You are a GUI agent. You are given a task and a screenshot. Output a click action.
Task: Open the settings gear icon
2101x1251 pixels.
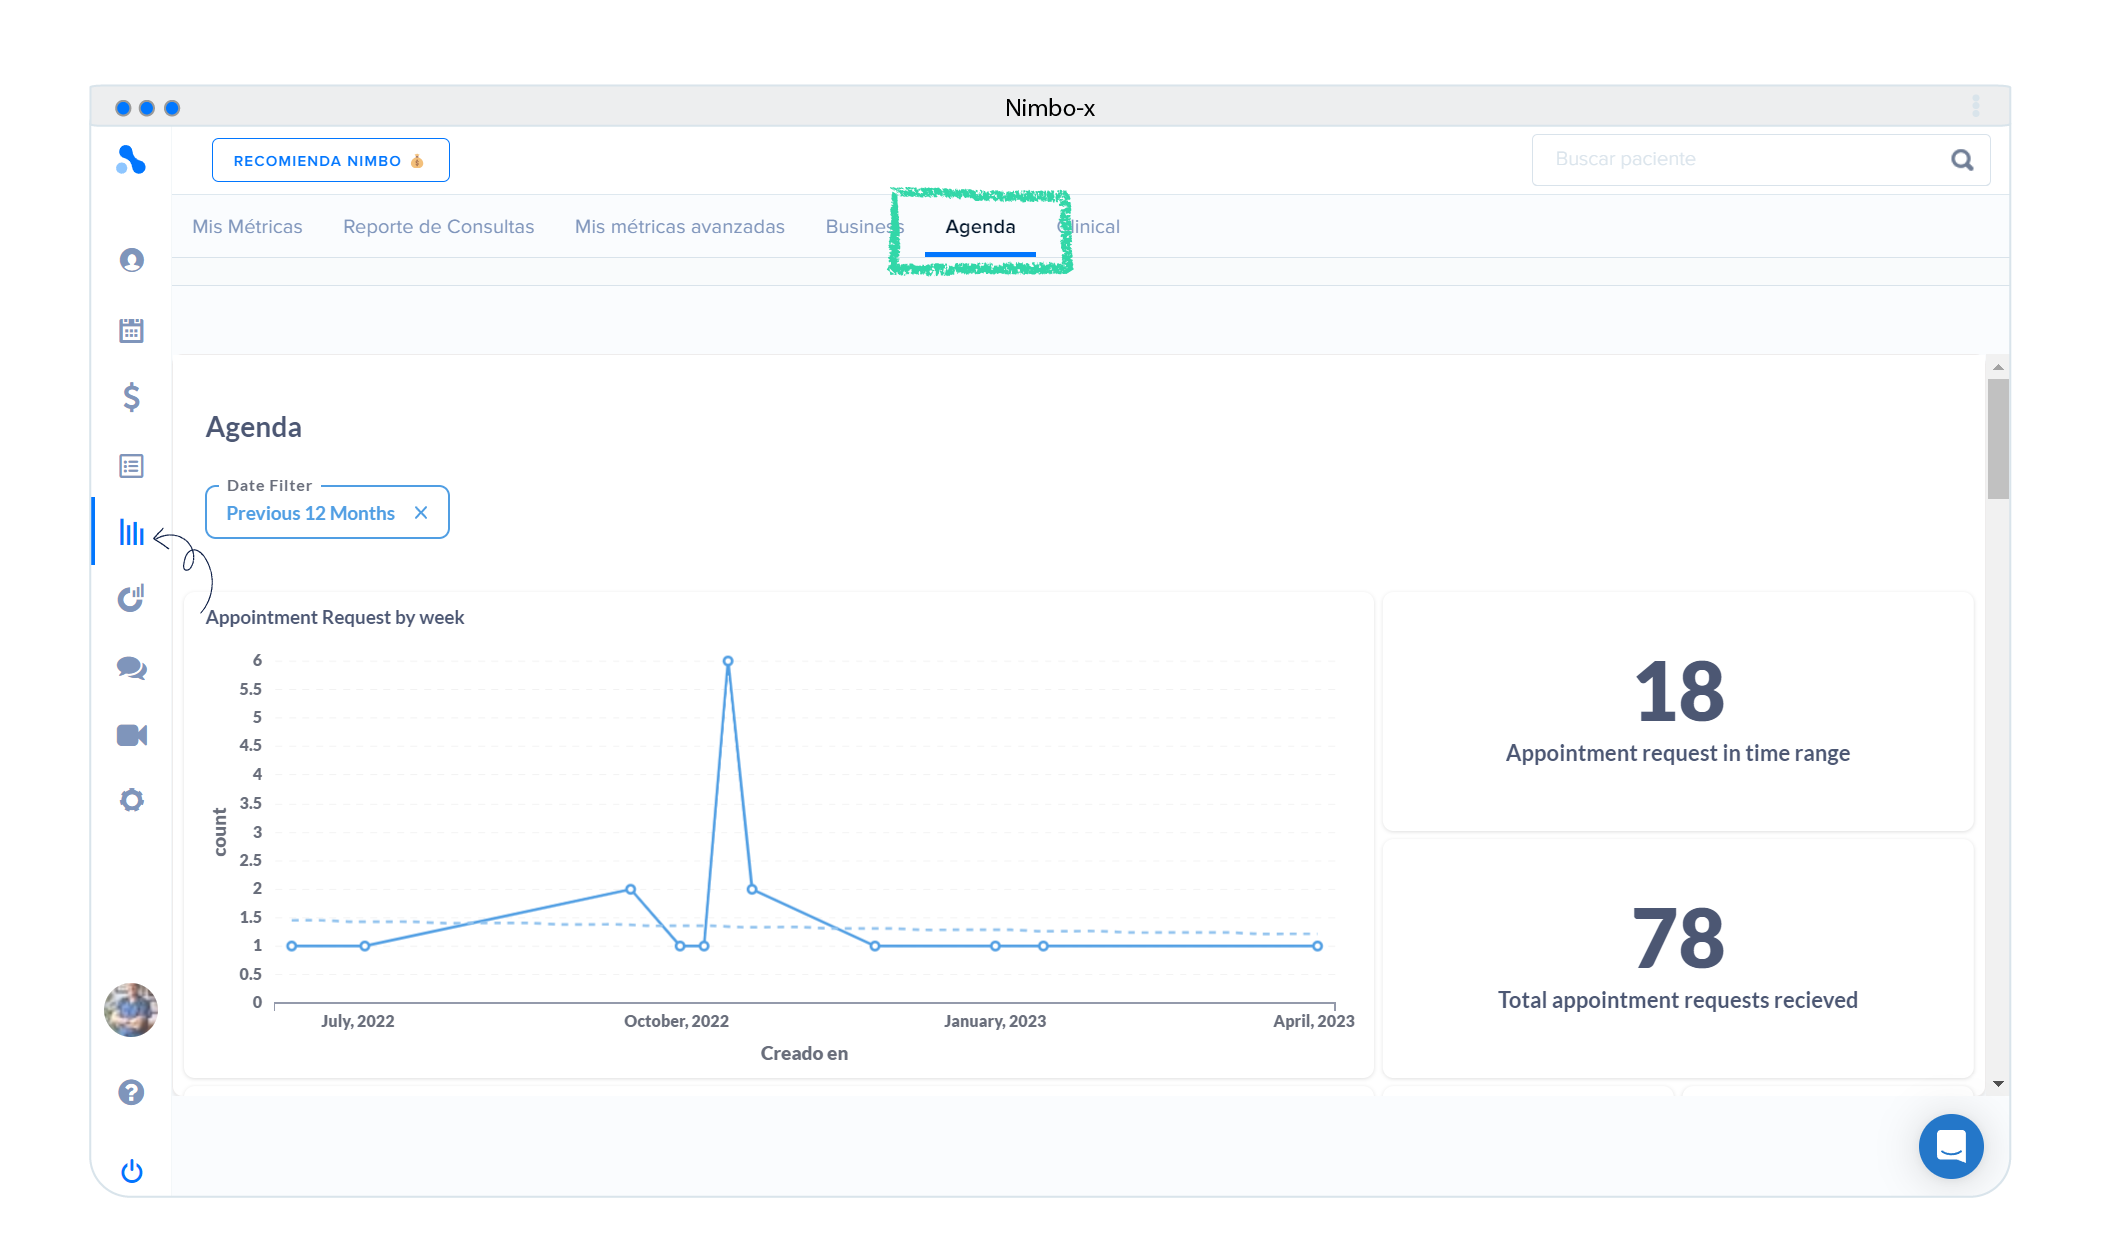pyautogui.click(x=131, y=800)
